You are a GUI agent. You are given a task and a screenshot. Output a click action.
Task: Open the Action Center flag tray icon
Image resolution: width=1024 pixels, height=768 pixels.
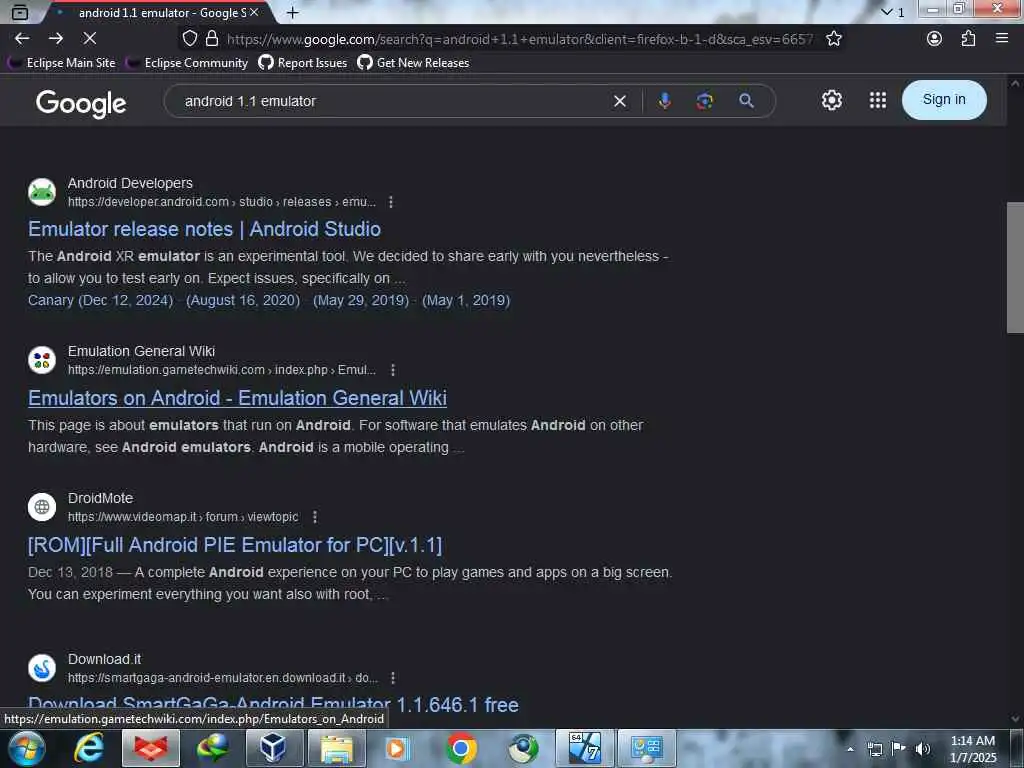click(x=899, y=749)
